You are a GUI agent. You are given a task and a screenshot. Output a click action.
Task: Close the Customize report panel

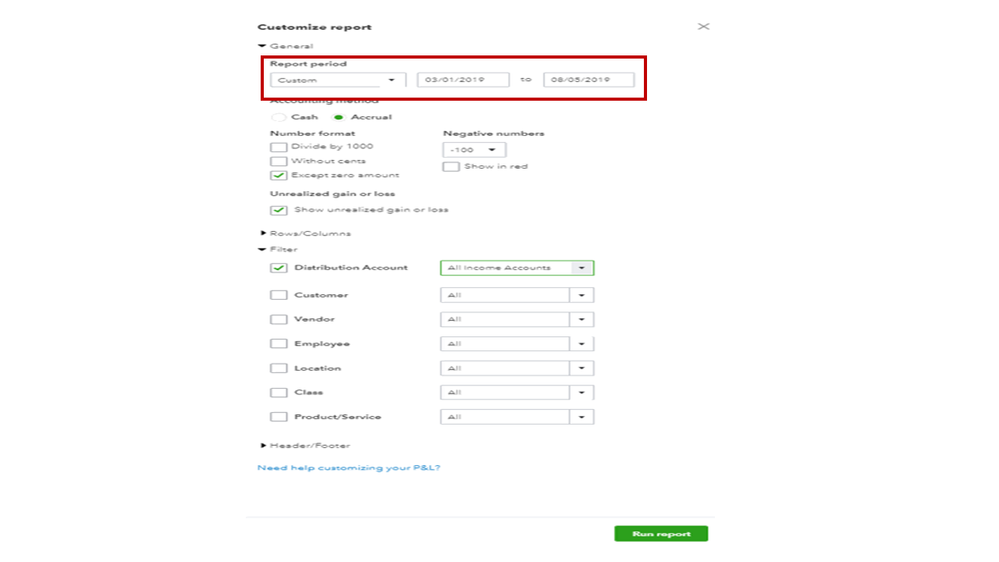point(703,27)
